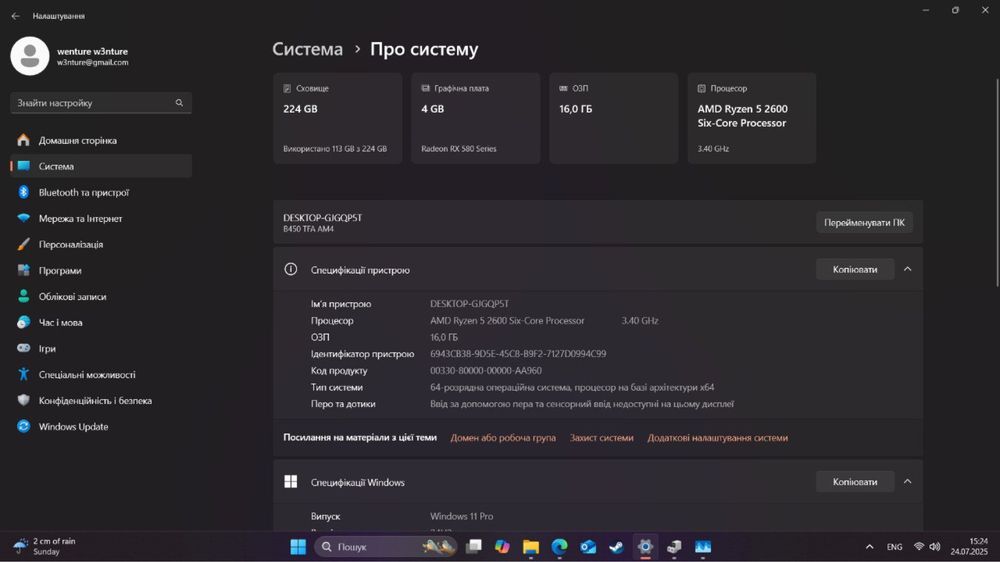1000x562 pixels.
Task: Click the Конфіденційність і безпека shield icon
Action: point(24,401)
